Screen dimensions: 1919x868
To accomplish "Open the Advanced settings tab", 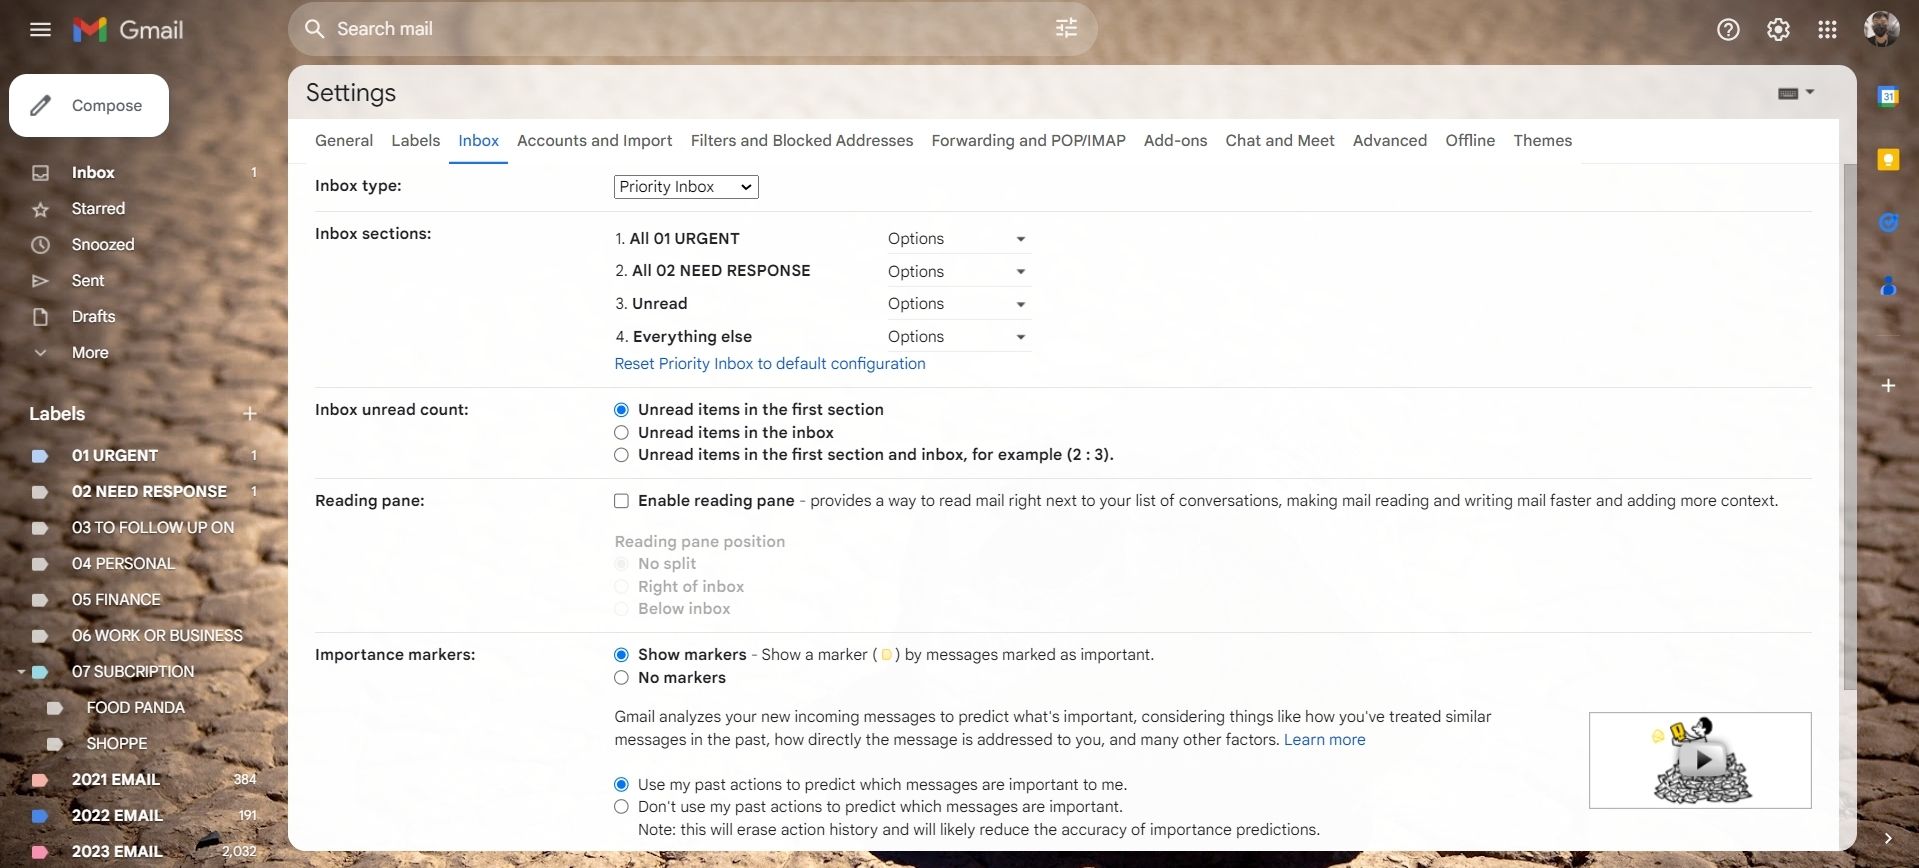I will [x=1389, y=141].
